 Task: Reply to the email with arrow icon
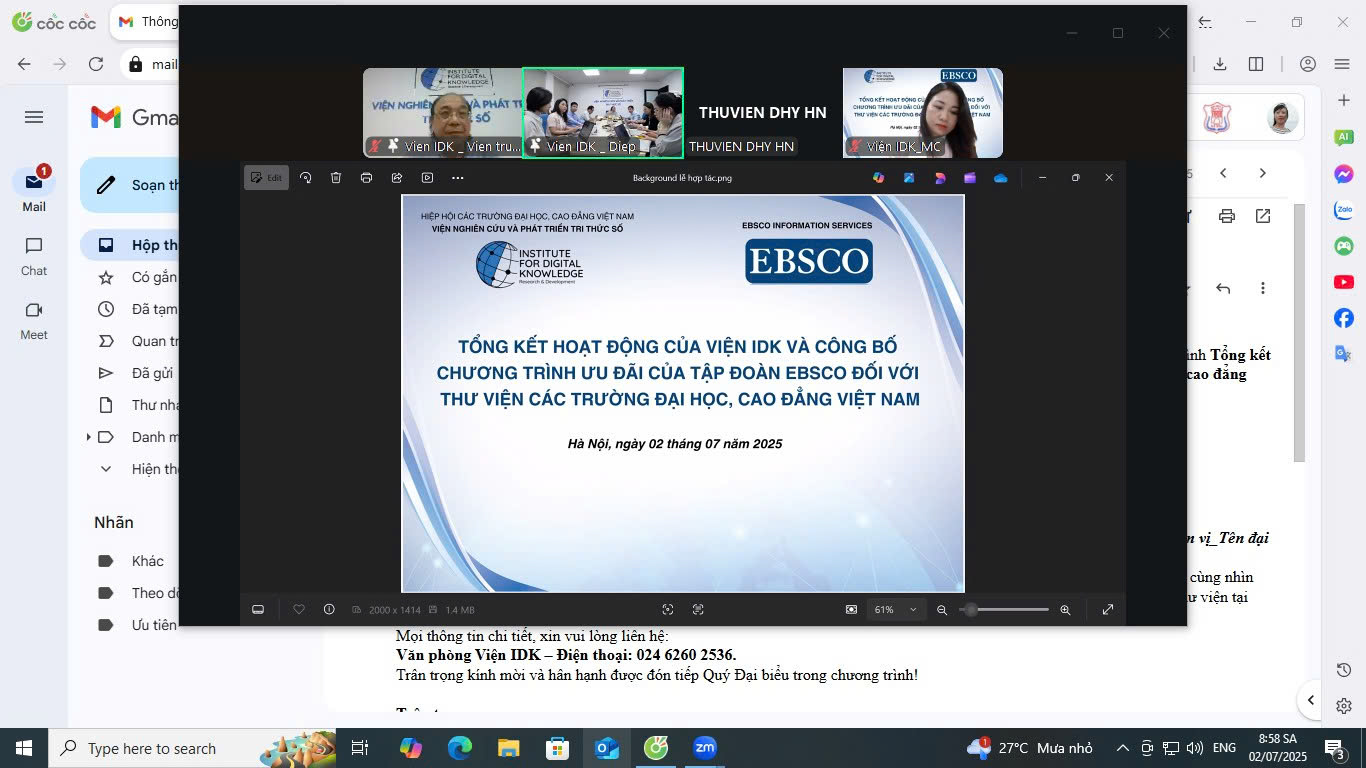click(1223, 288)
